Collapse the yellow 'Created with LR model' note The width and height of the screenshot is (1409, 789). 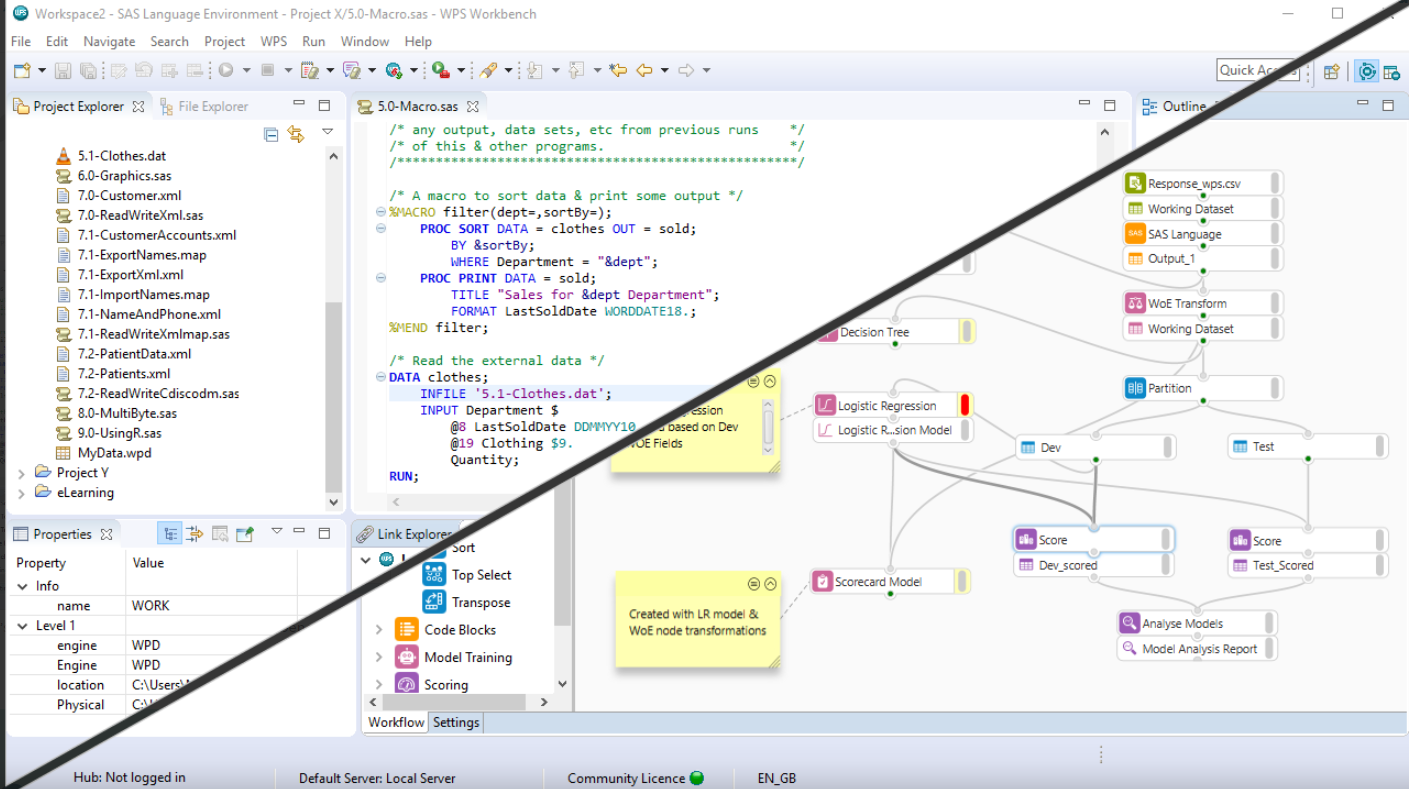pos(769,583)
